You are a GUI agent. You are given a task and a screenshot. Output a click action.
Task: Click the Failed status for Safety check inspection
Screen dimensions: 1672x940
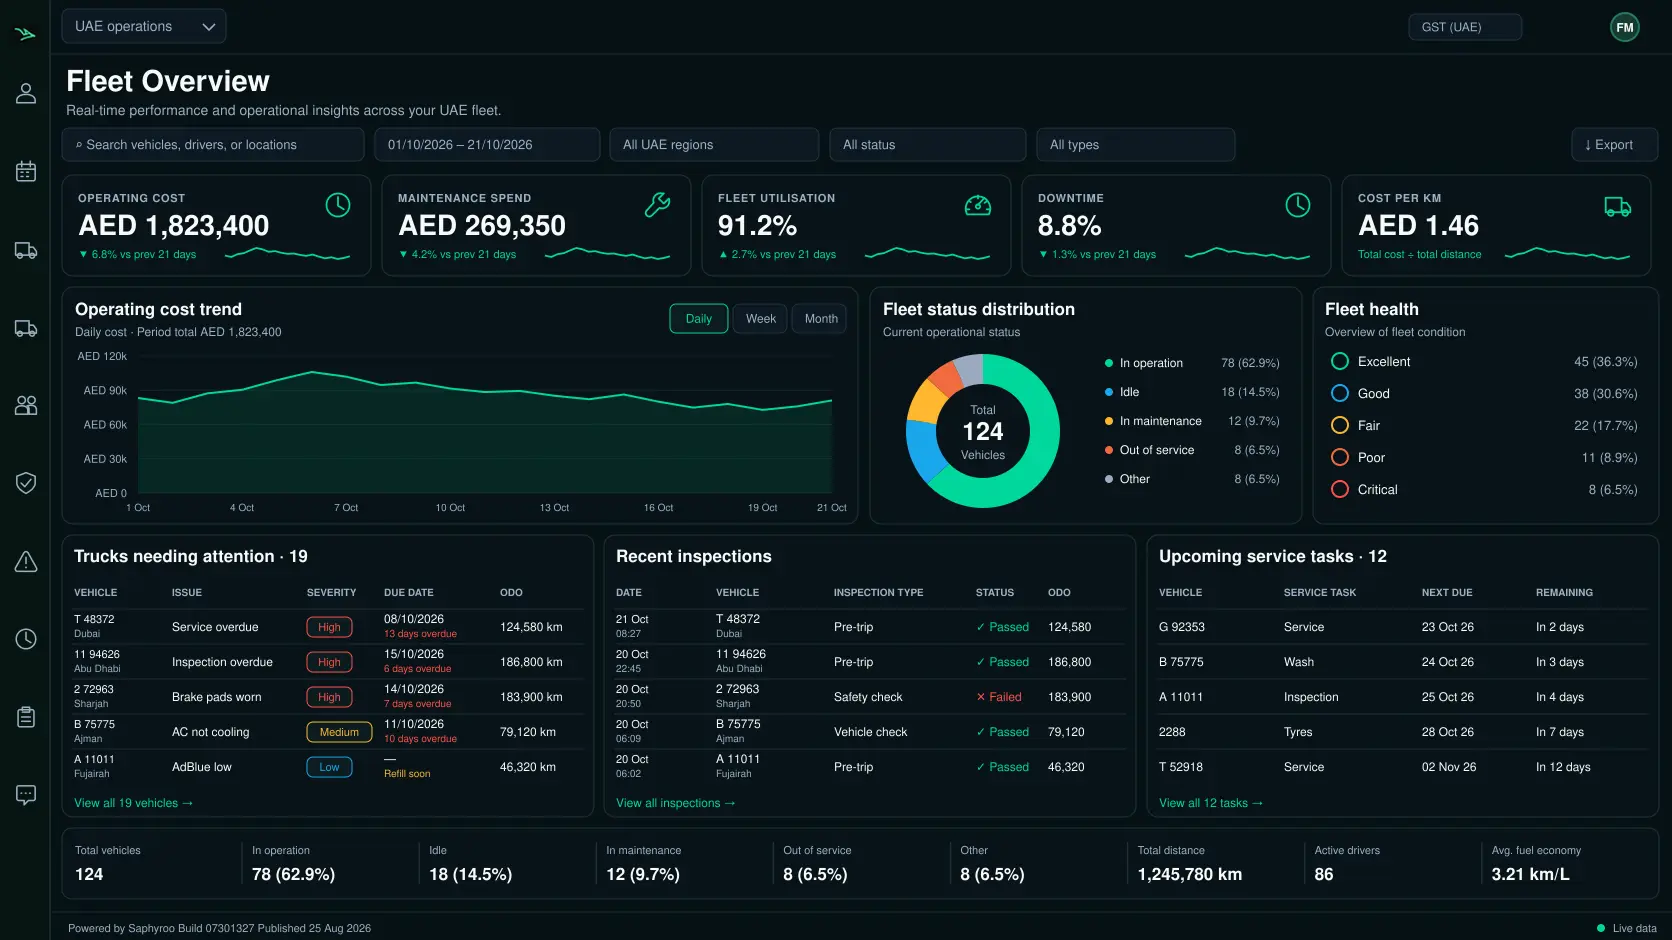coord(999,697)
